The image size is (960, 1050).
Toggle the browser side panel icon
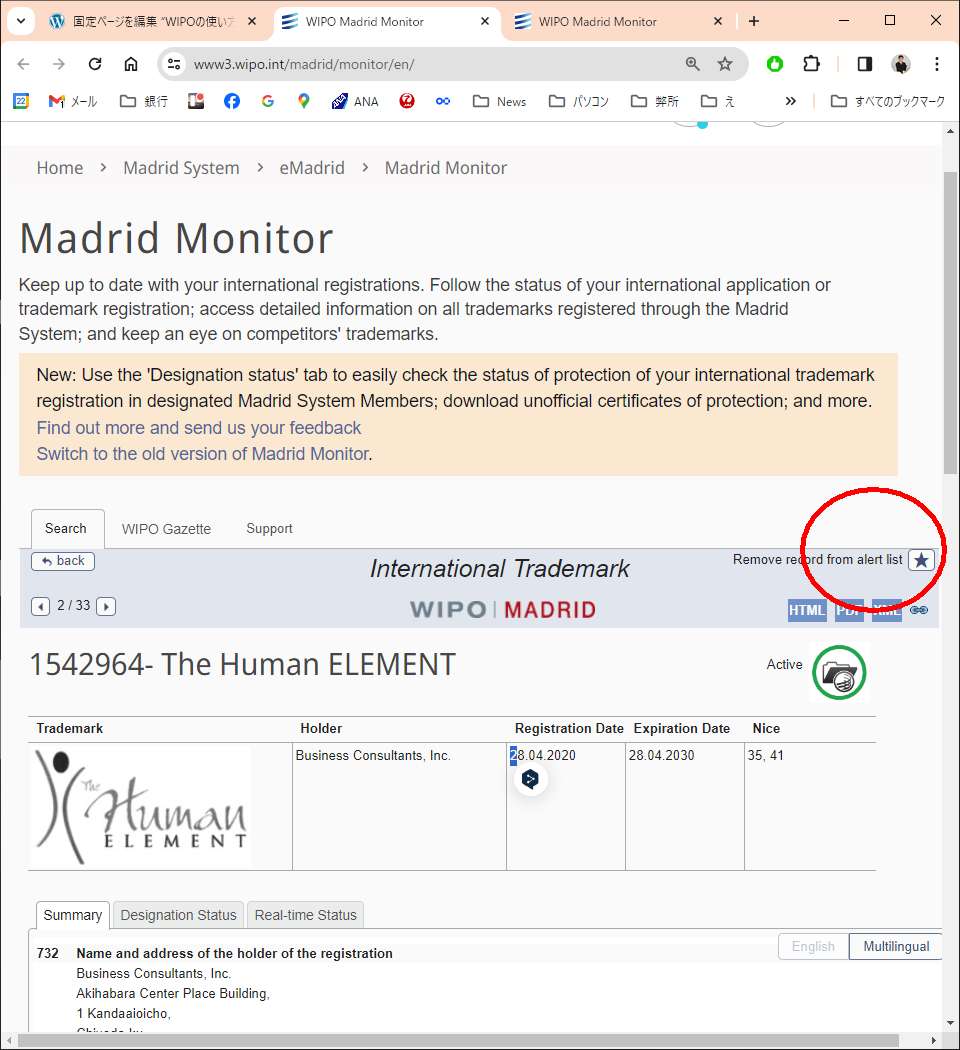[864, 64]
